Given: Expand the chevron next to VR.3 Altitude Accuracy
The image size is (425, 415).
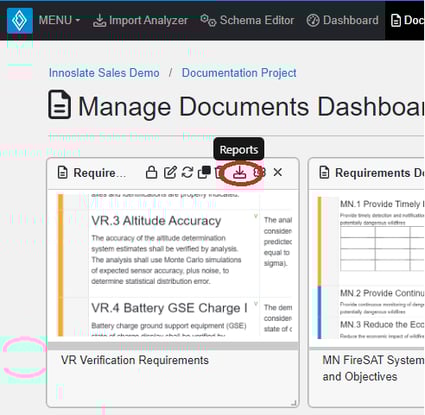Looking at the screenshot, I should 256,216.
